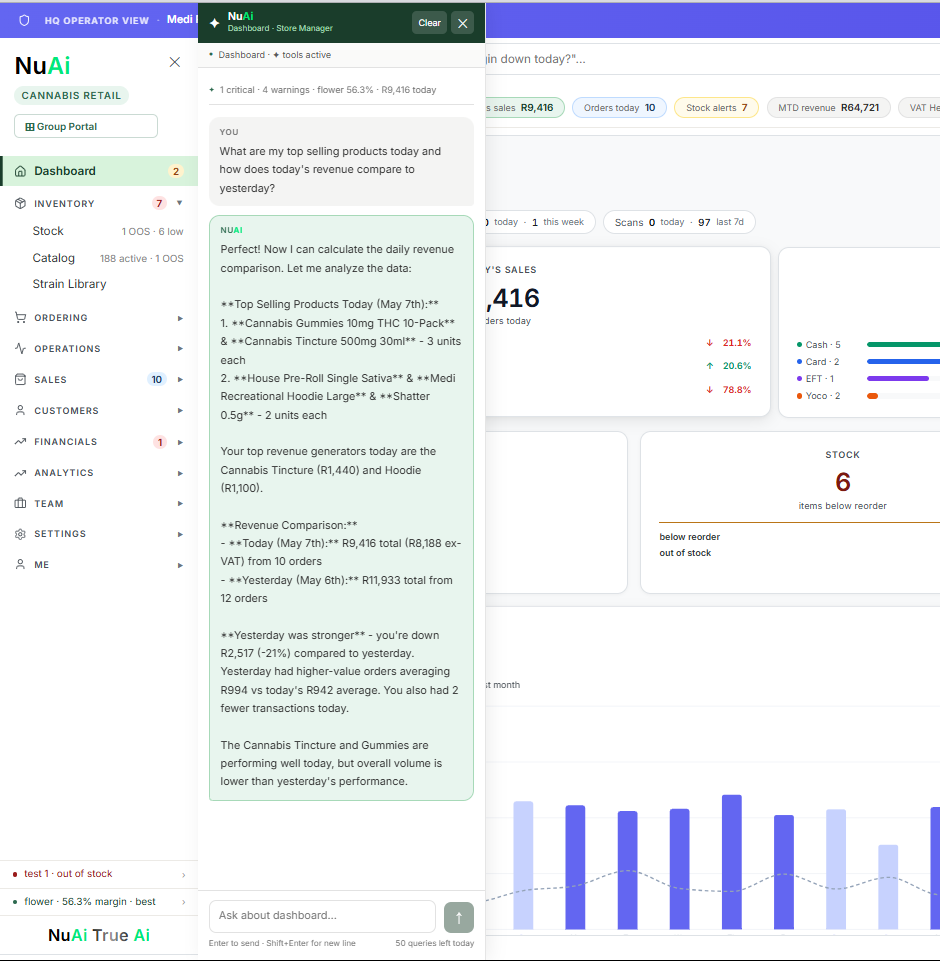Click the Customers person icon

20,411
